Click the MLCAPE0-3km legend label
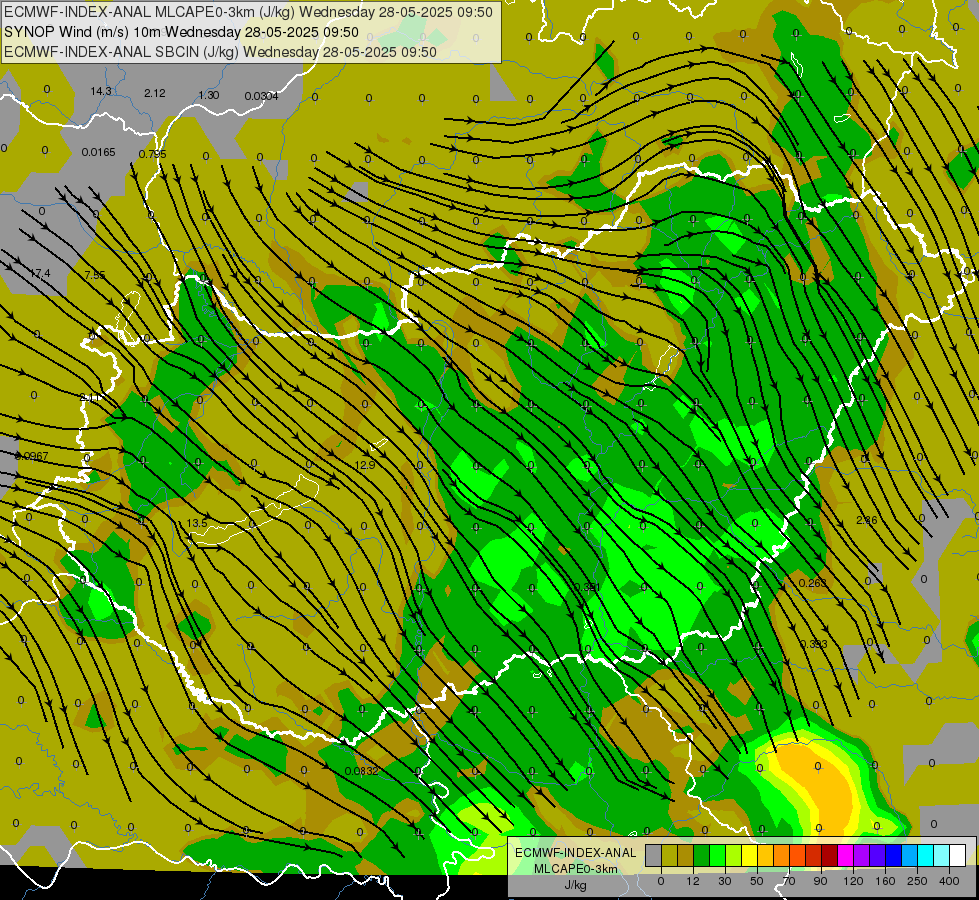The width and height of the screenshot is (979, 900). [575, 869]
